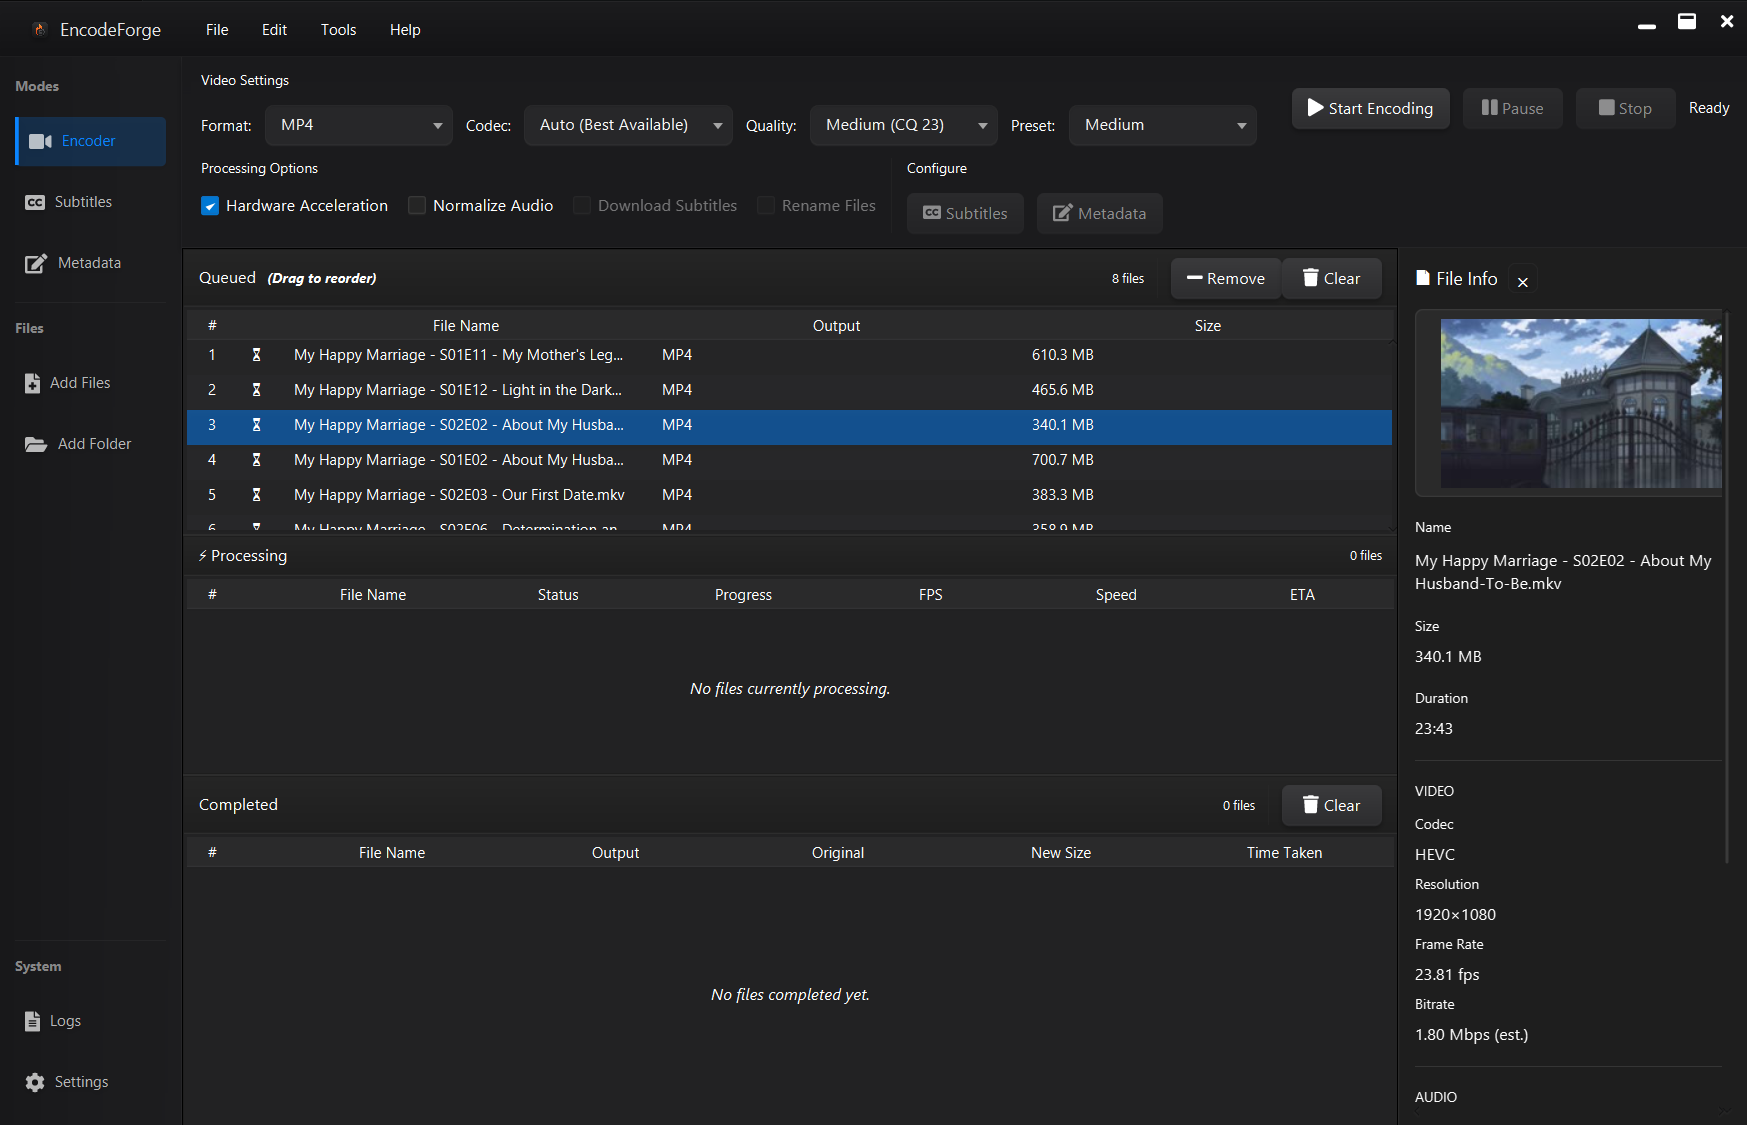Open the Encoder mode camera icon
1747x1125 pixels.
point(40,141)
